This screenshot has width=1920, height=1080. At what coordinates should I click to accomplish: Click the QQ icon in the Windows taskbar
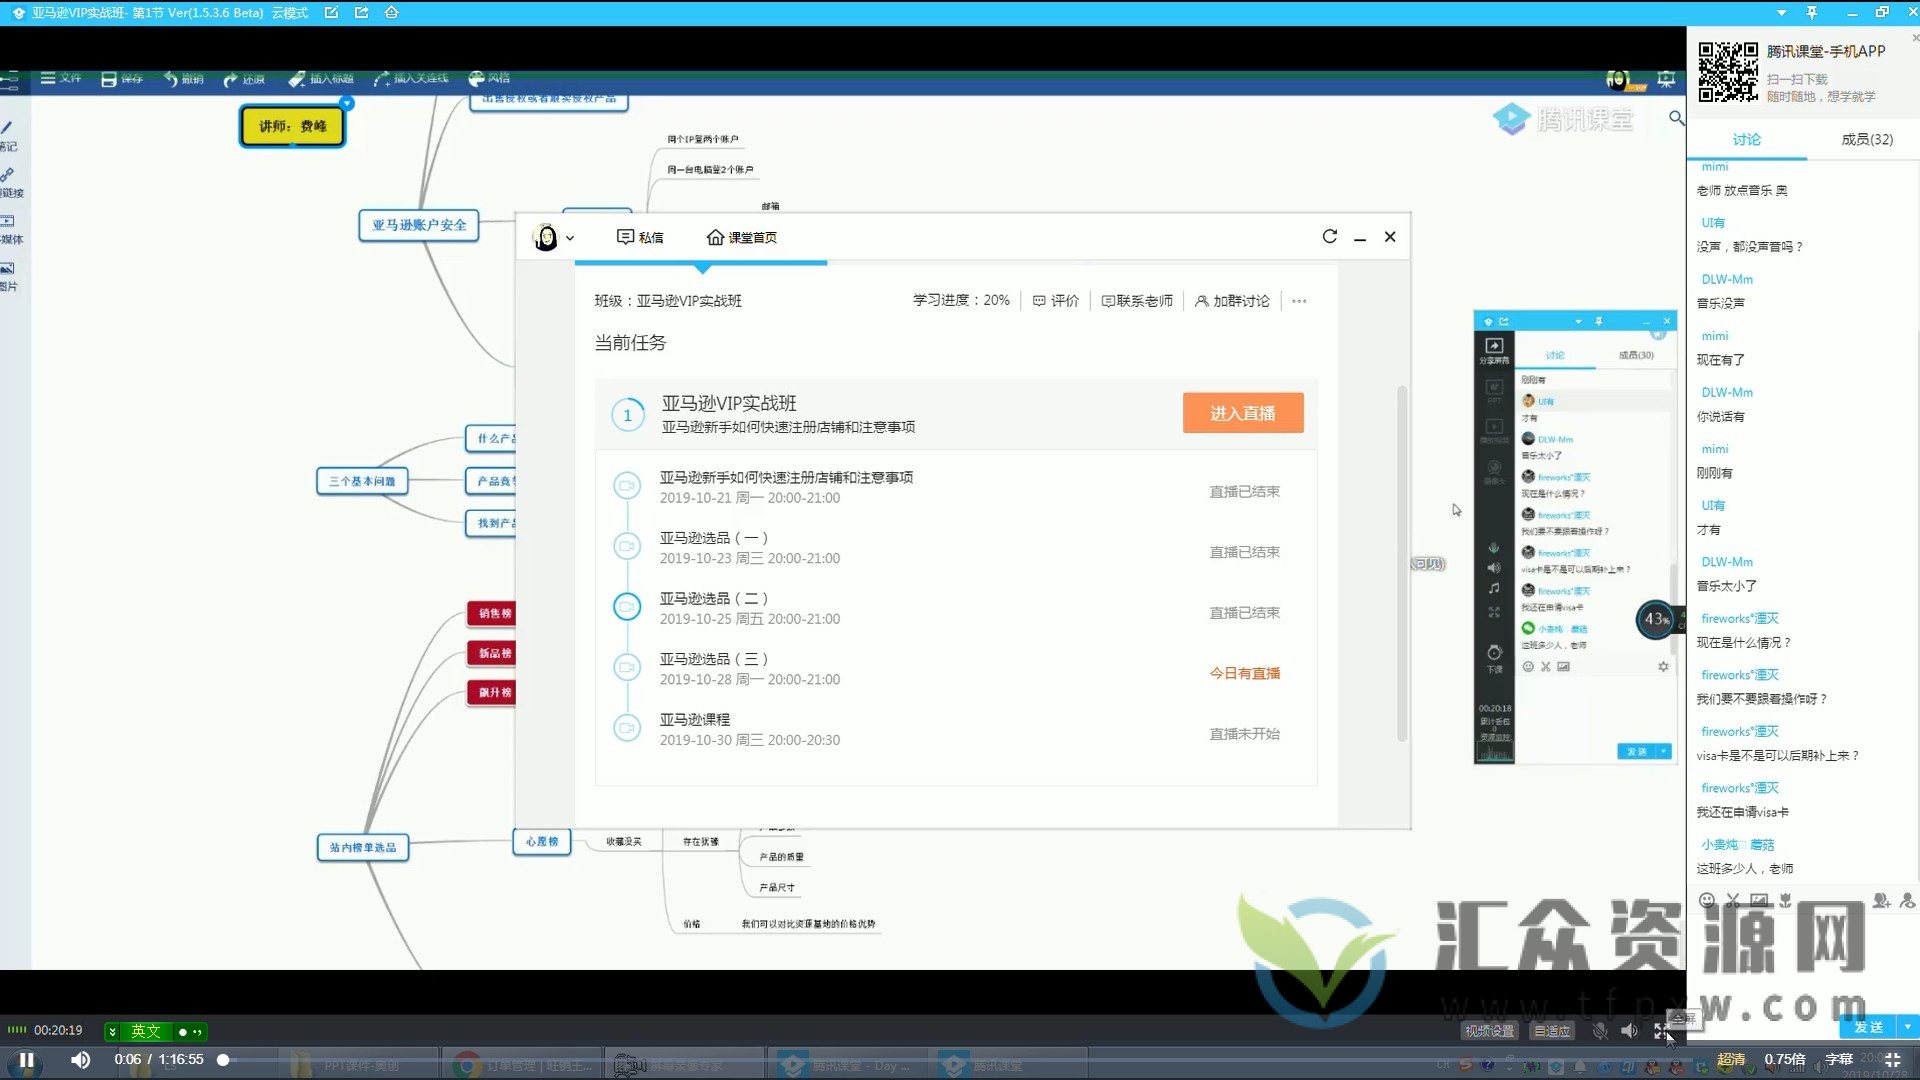[1652, 1066]
